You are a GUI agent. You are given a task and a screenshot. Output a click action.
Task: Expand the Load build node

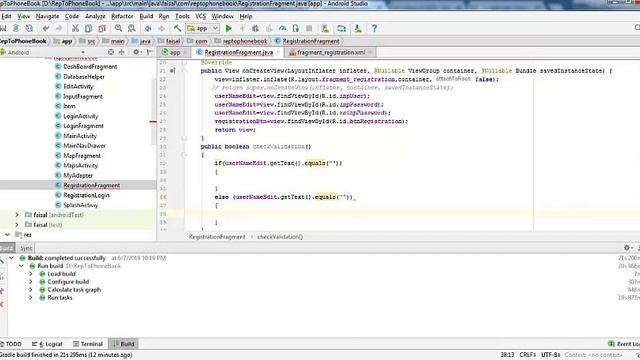point(31,274)
